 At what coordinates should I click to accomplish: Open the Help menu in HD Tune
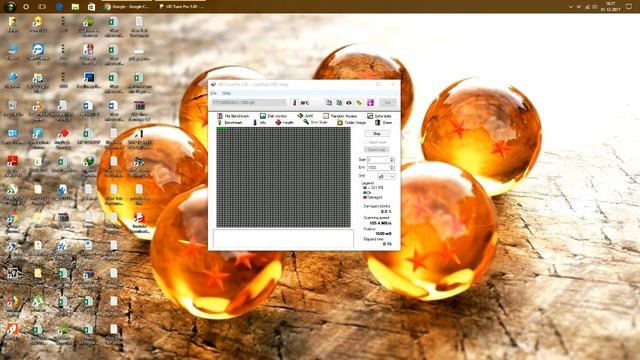pos(226,93)
